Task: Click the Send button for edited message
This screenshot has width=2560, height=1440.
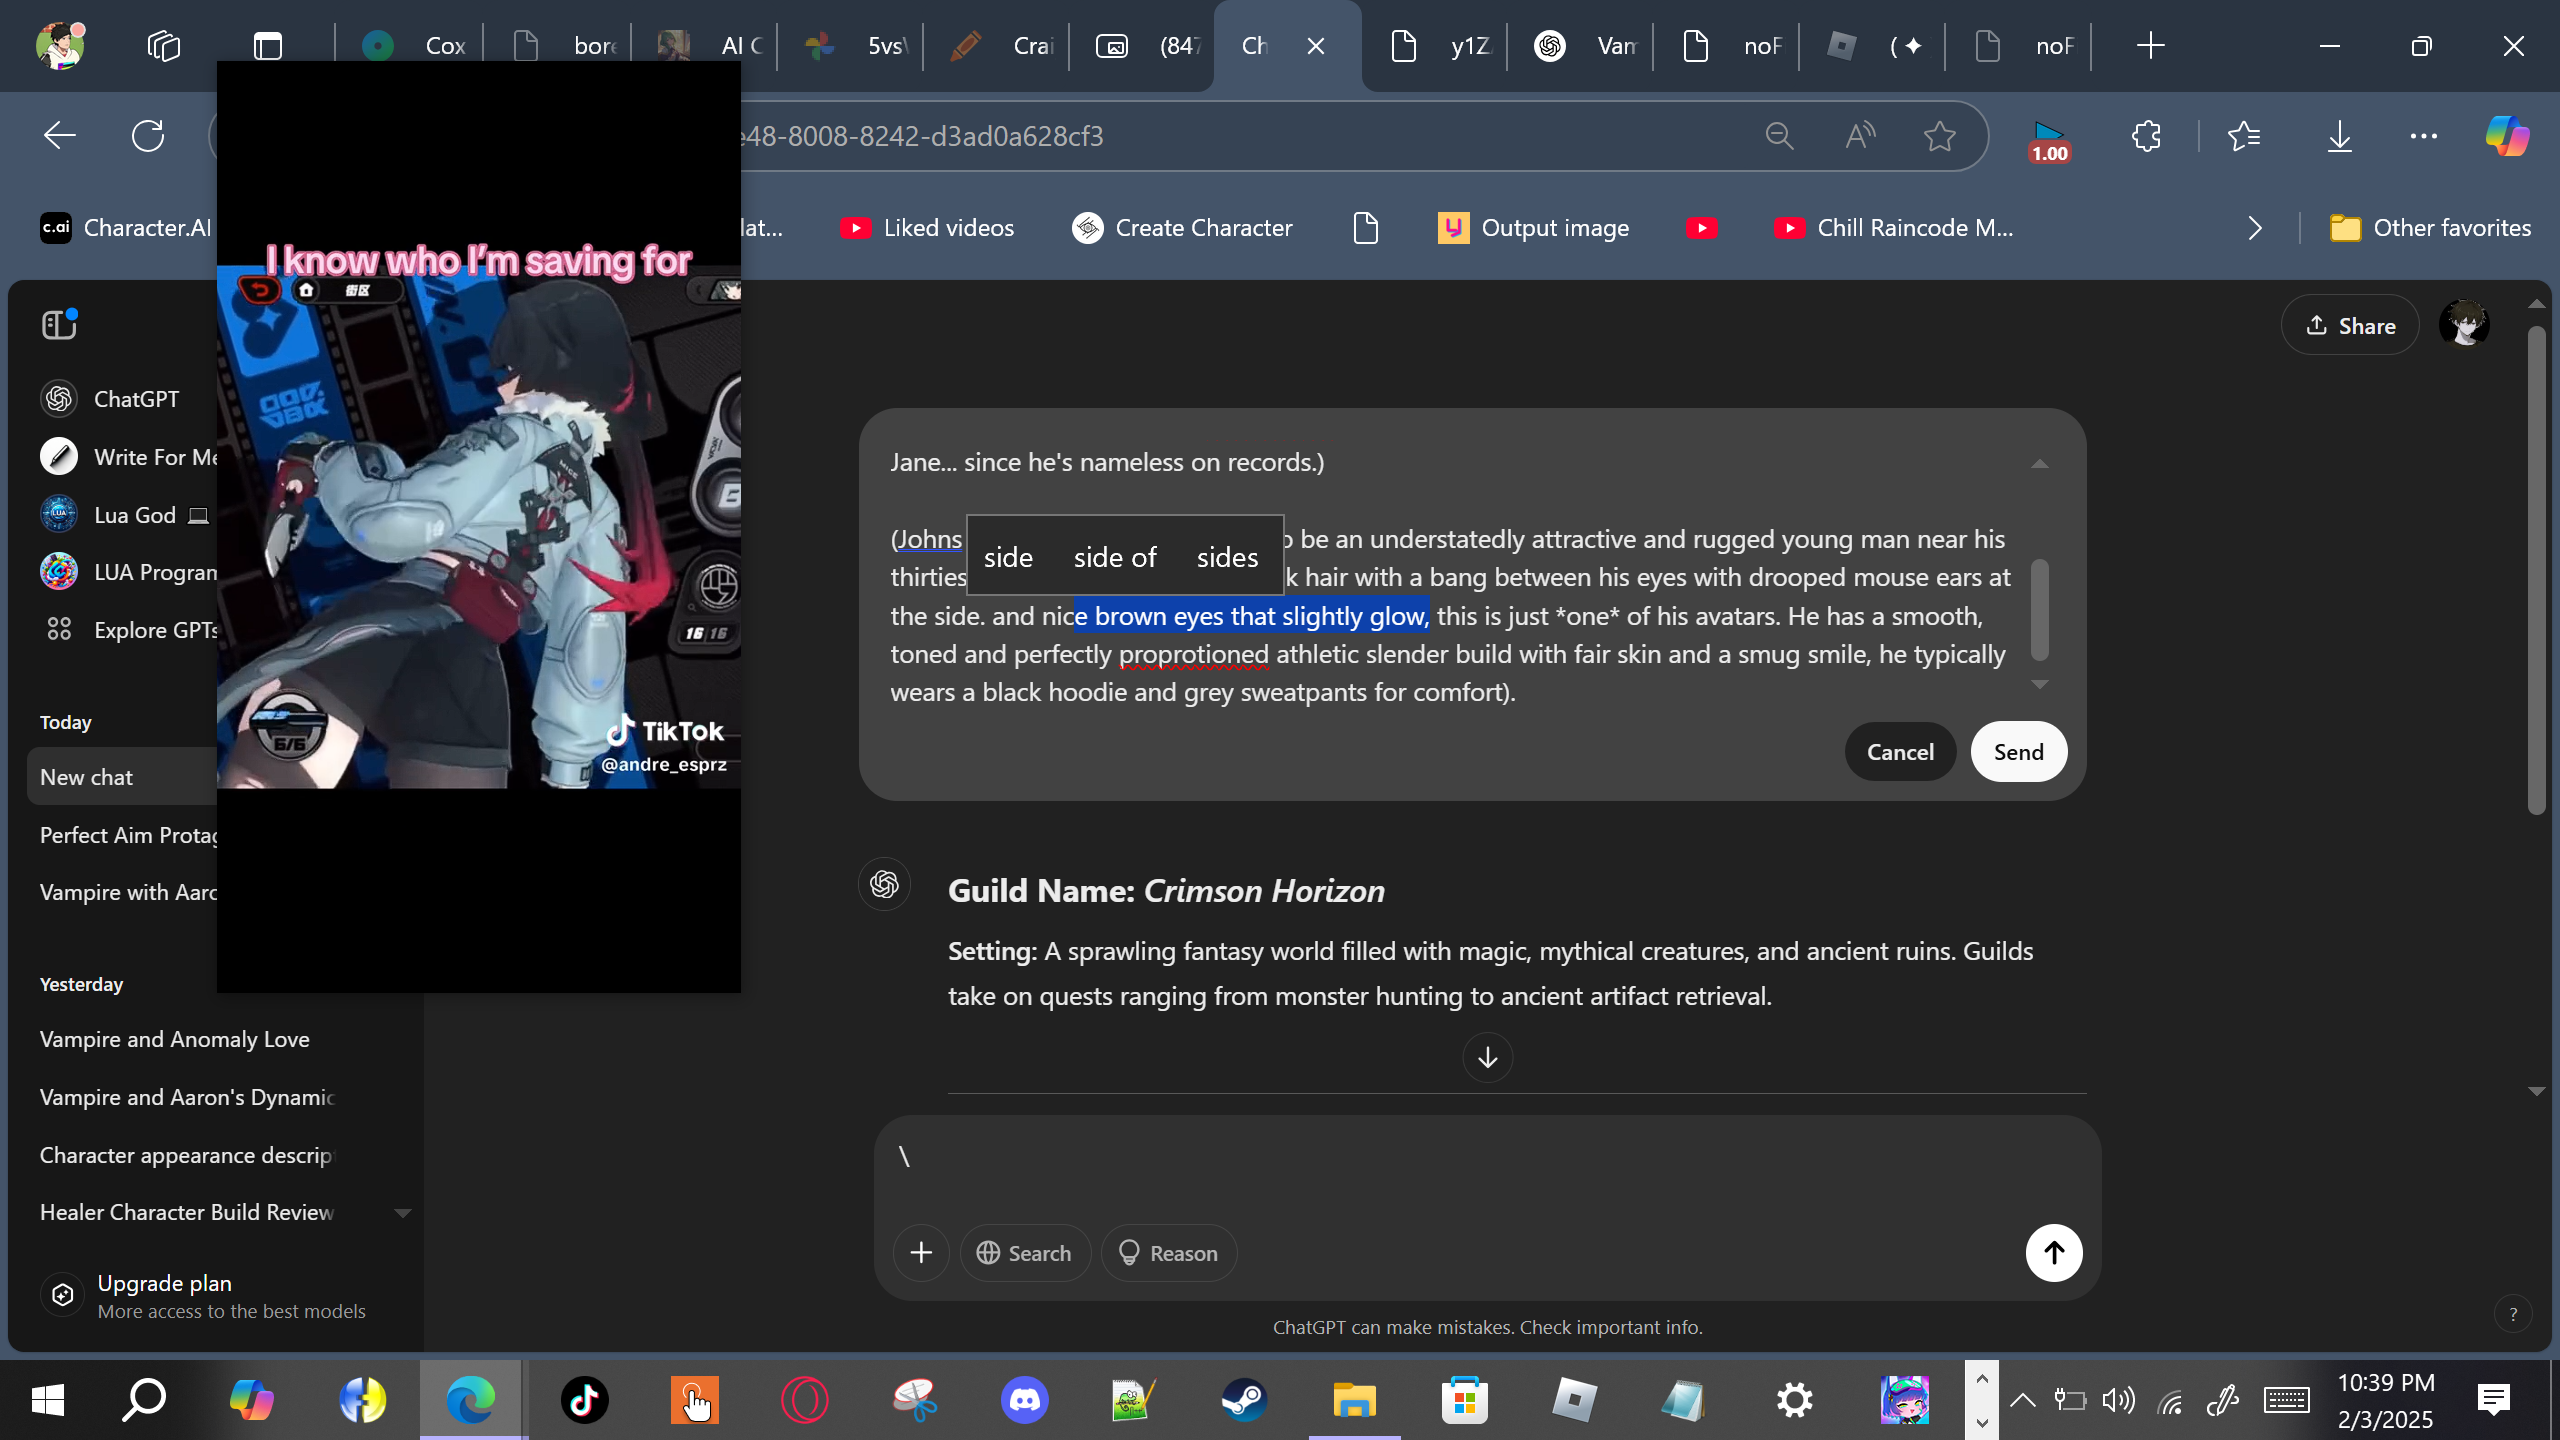Action: (x=2019, y=752)
